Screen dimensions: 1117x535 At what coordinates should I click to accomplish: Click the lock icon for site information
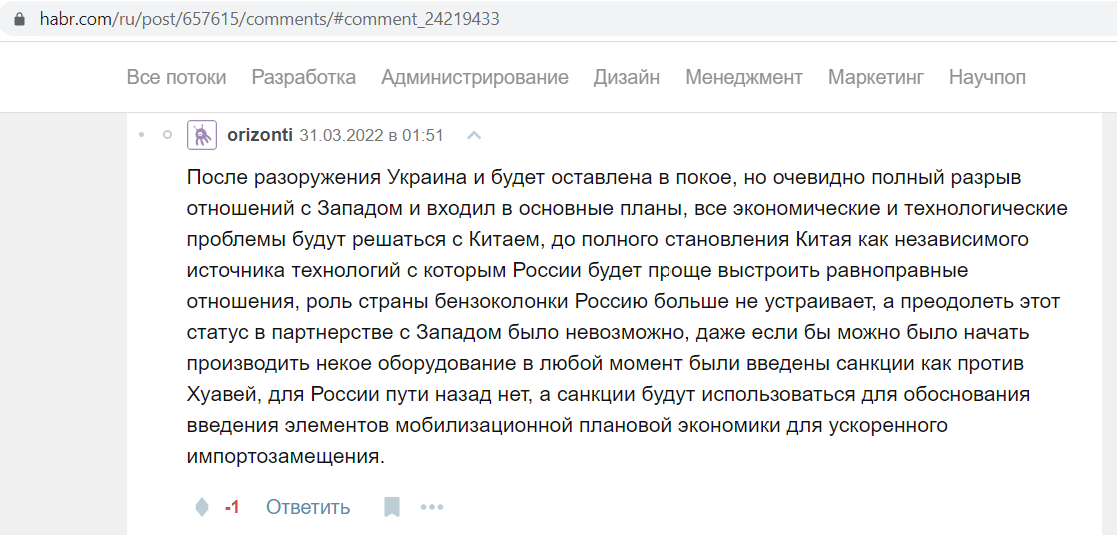pyautogui.click(x=20, y=19)
